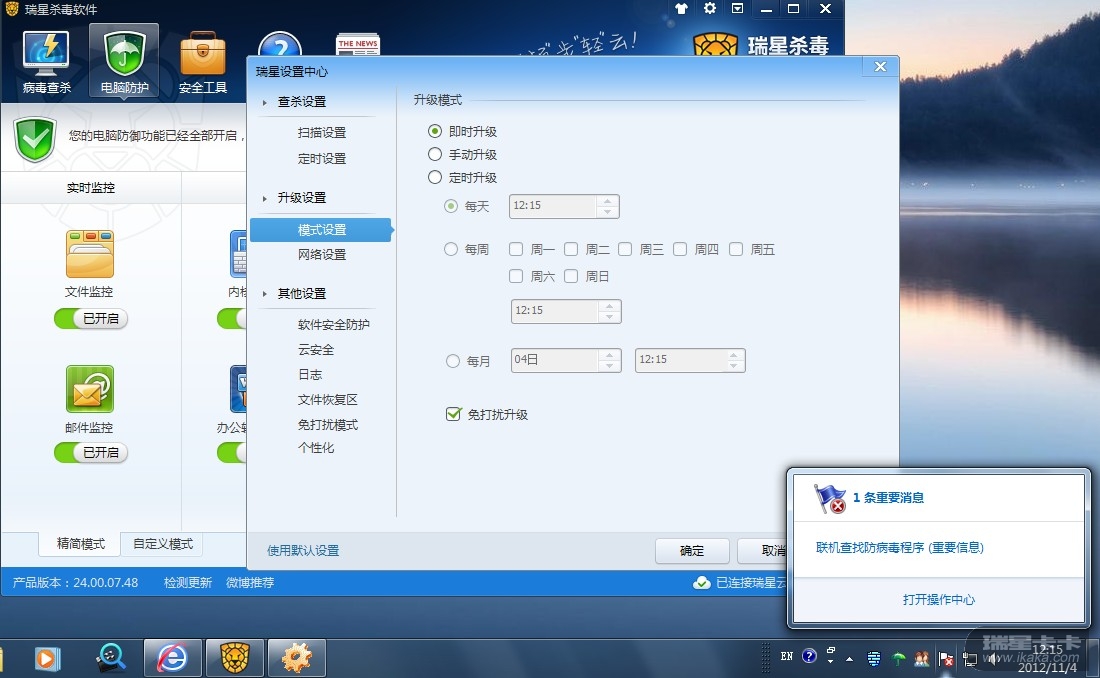Select 每月 radio option
Screen dimensions: 1100x678
point(453,361)
